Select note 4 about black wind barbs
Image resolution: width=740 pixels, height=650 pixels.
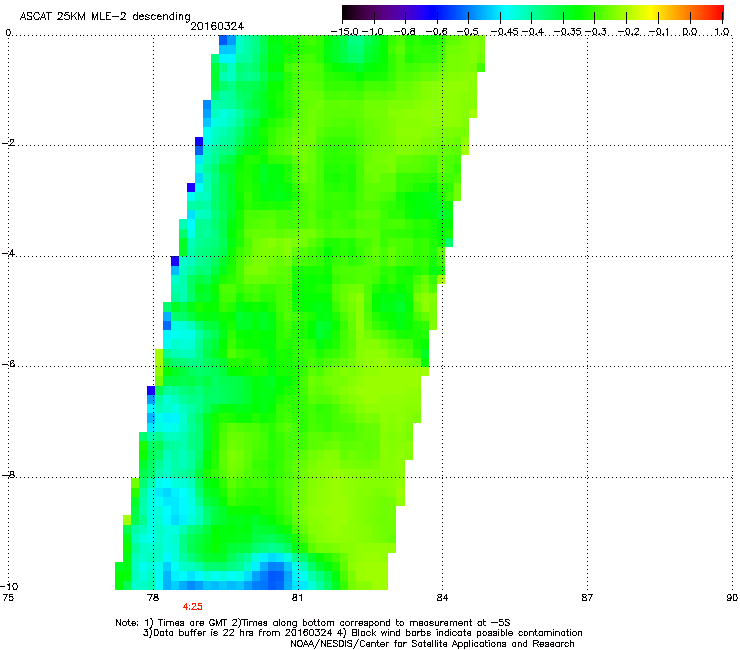[460, 633]
